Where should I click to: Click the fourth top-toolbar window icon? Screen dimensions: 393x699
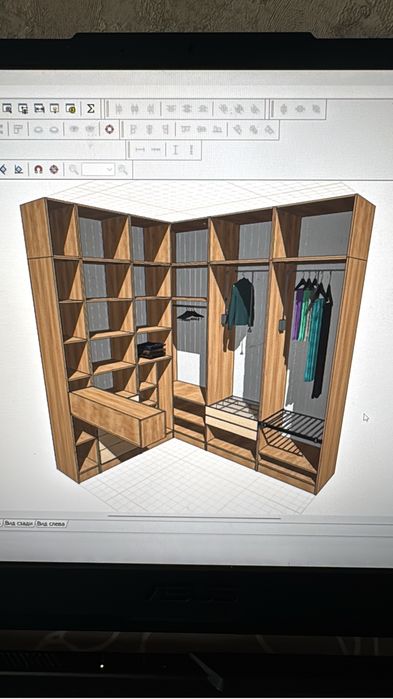point(54,108)
